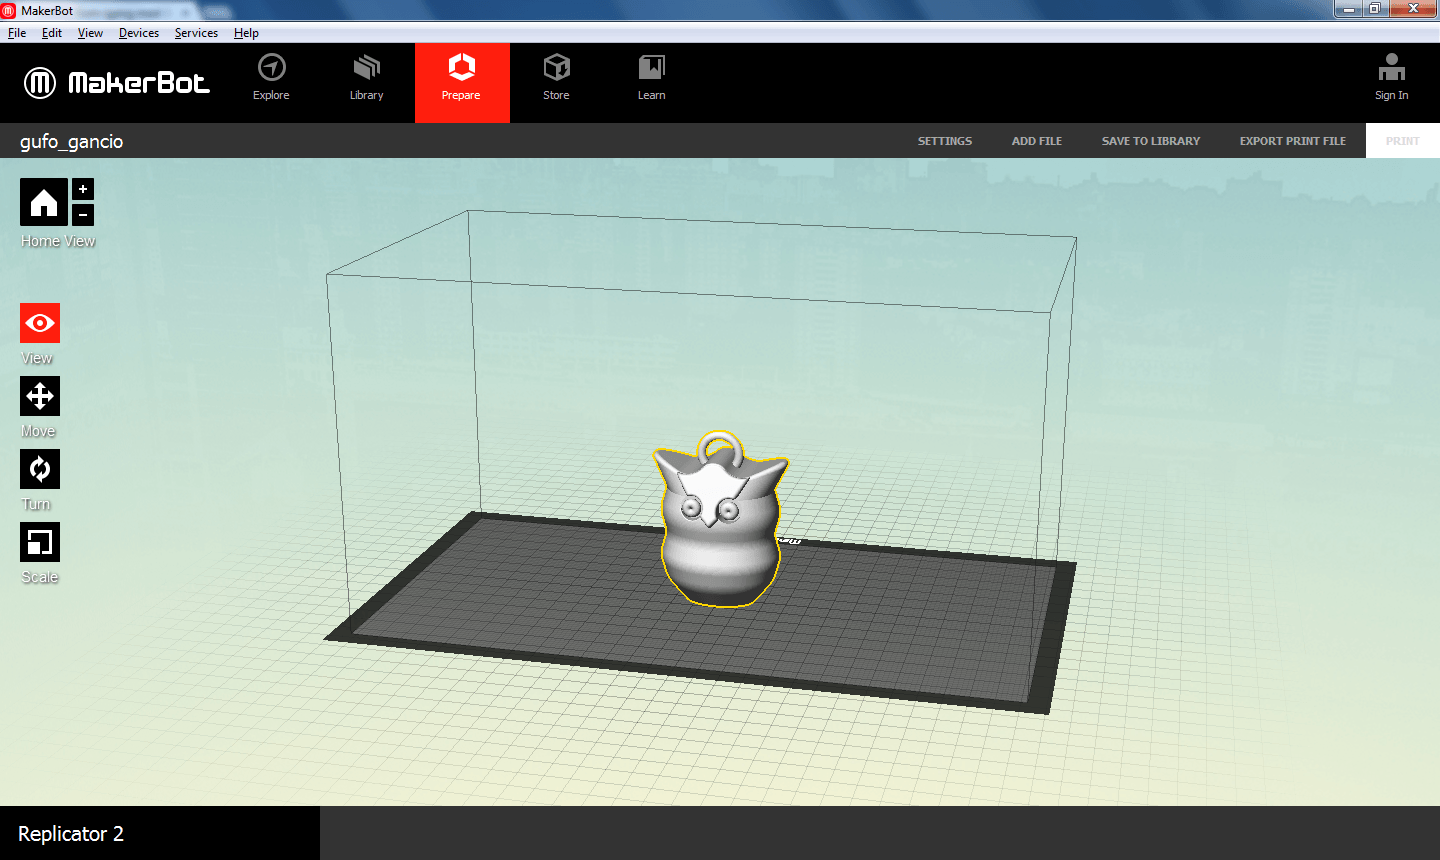Screen dimensions: 1440x860
Task: Click the MakerBot logo
Action: (x=117, y=83)
